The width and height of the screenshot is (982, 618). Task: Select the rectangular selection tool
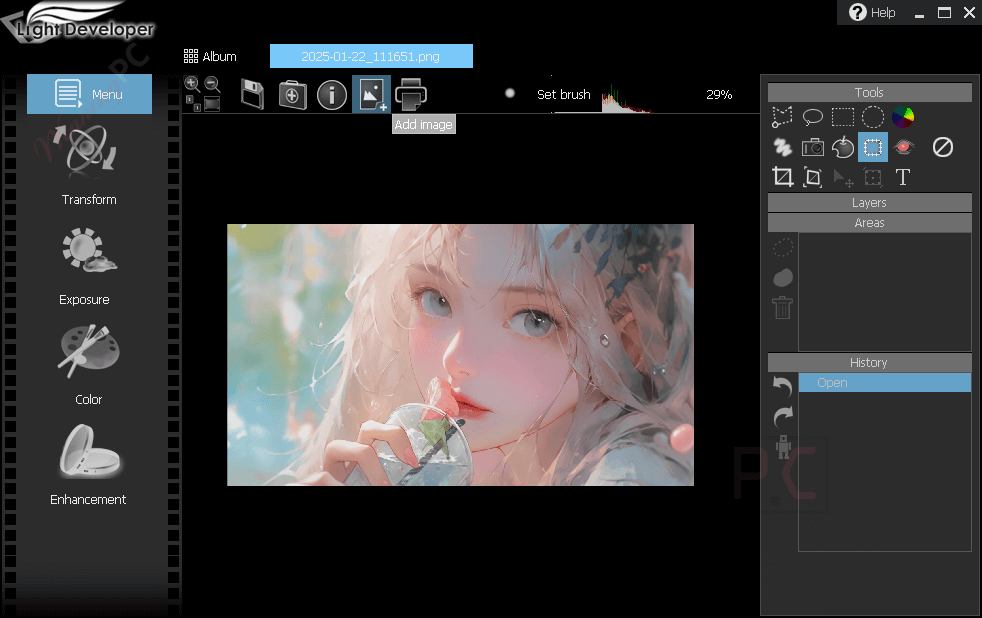(x=842, y=117)
